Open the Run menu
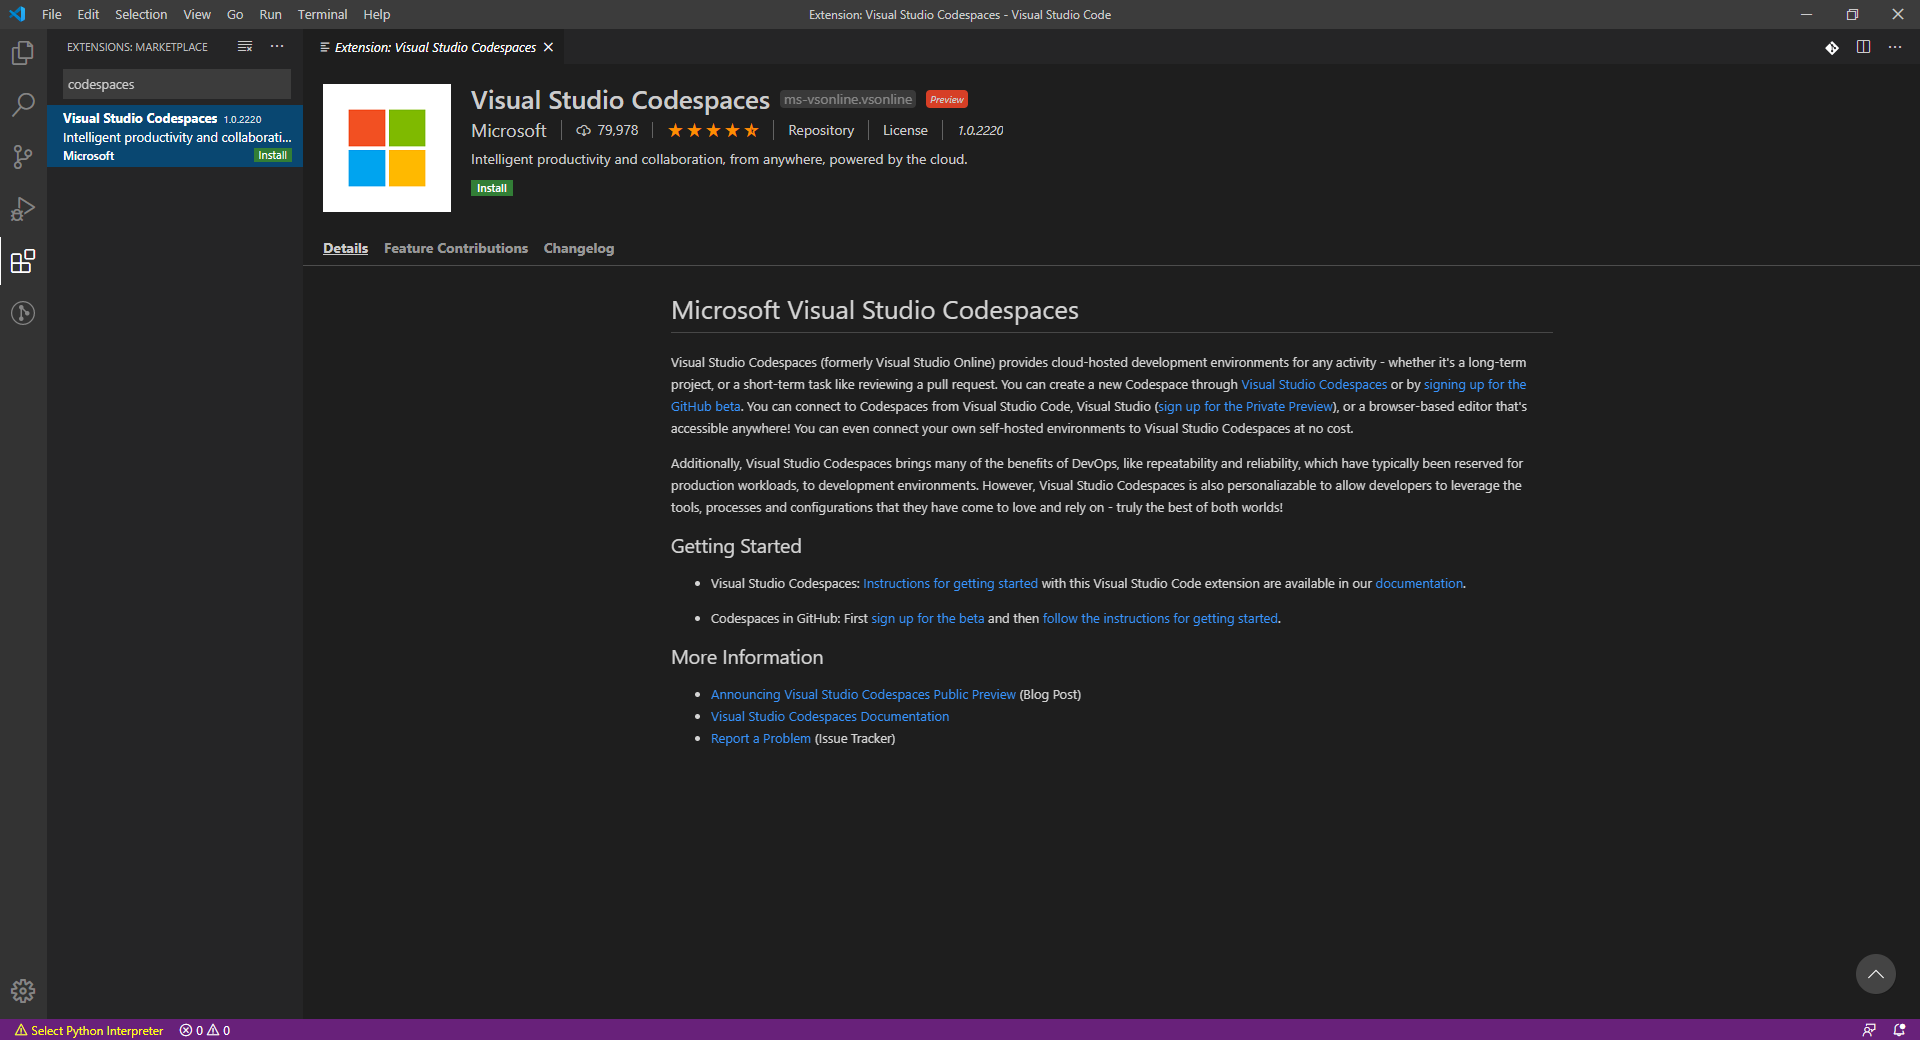Viewport: 1920px width, 1040px height. 270,14
